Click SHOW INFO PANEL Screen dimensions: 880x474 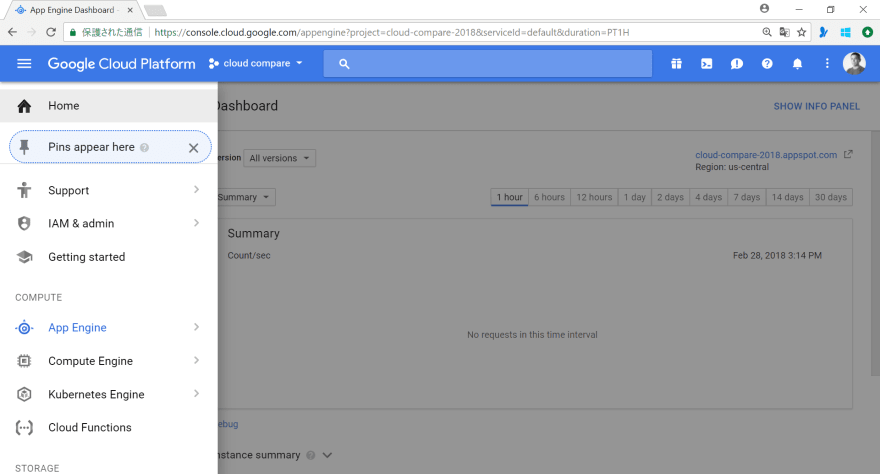[x=817, y=106]
